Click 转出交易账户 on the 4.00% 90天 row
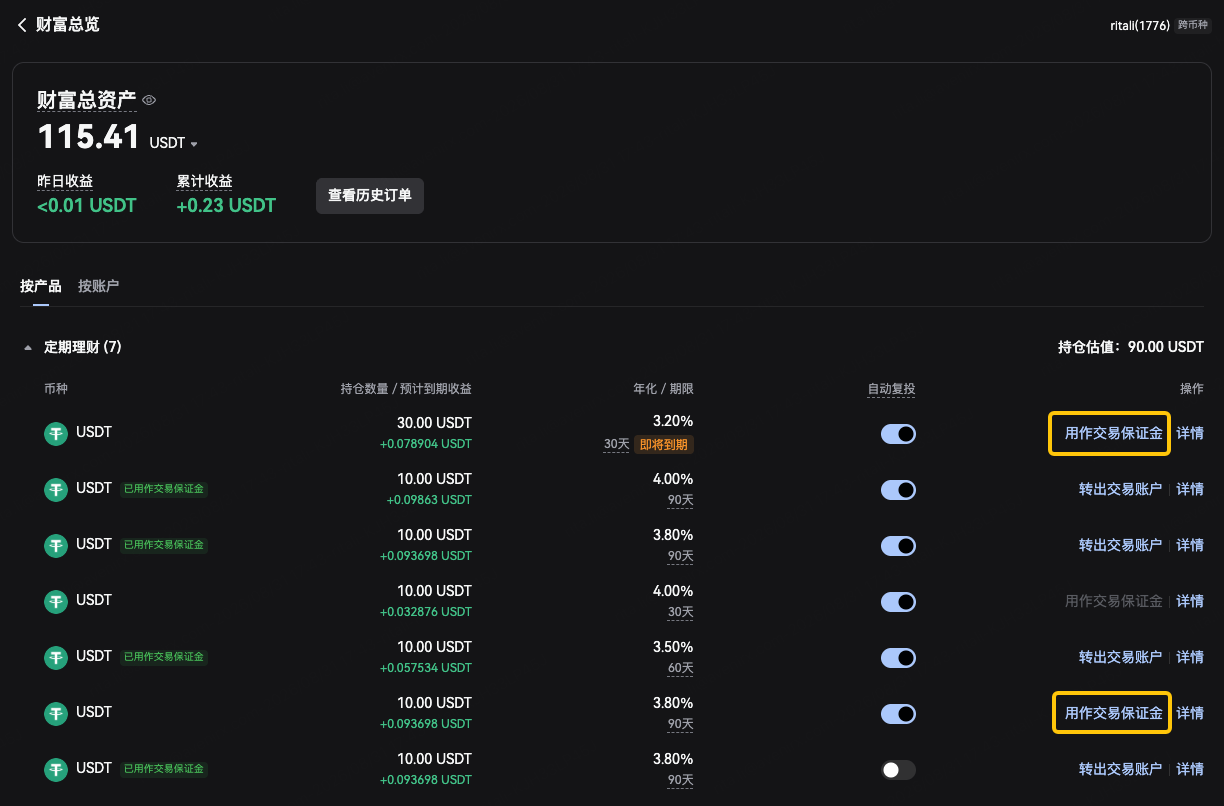 pyautogui.click(x=1120, y=489)
